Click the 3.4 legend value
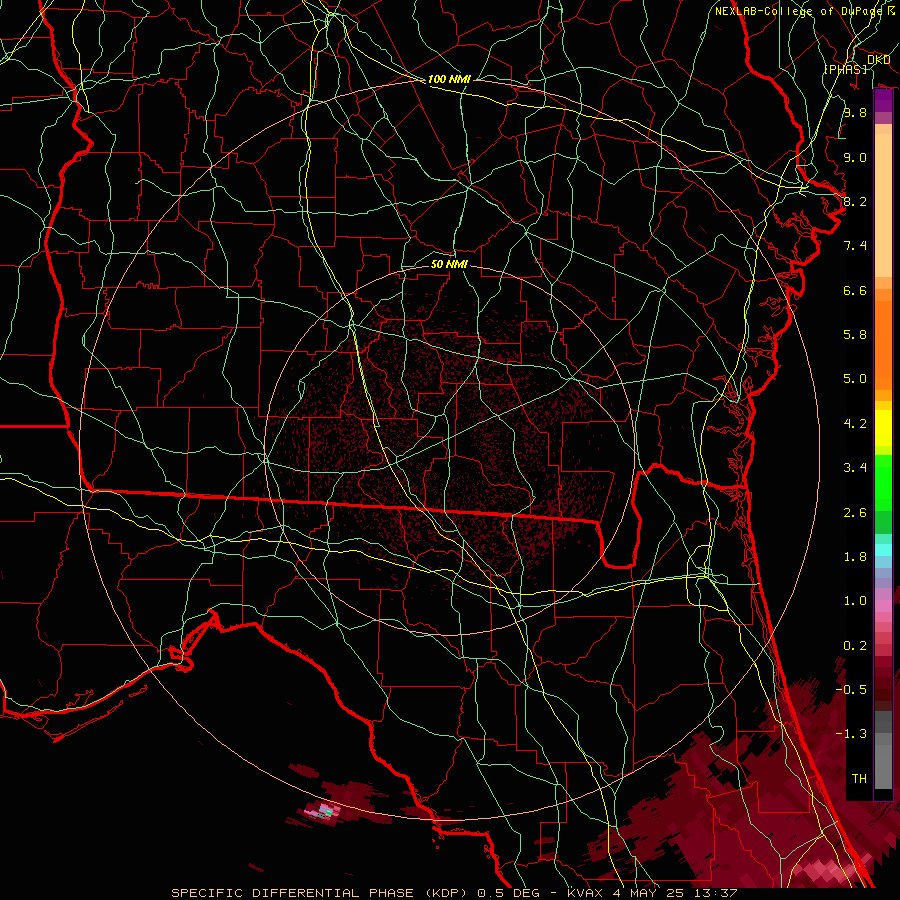This screenshot has width=900, height=900. 855,468
